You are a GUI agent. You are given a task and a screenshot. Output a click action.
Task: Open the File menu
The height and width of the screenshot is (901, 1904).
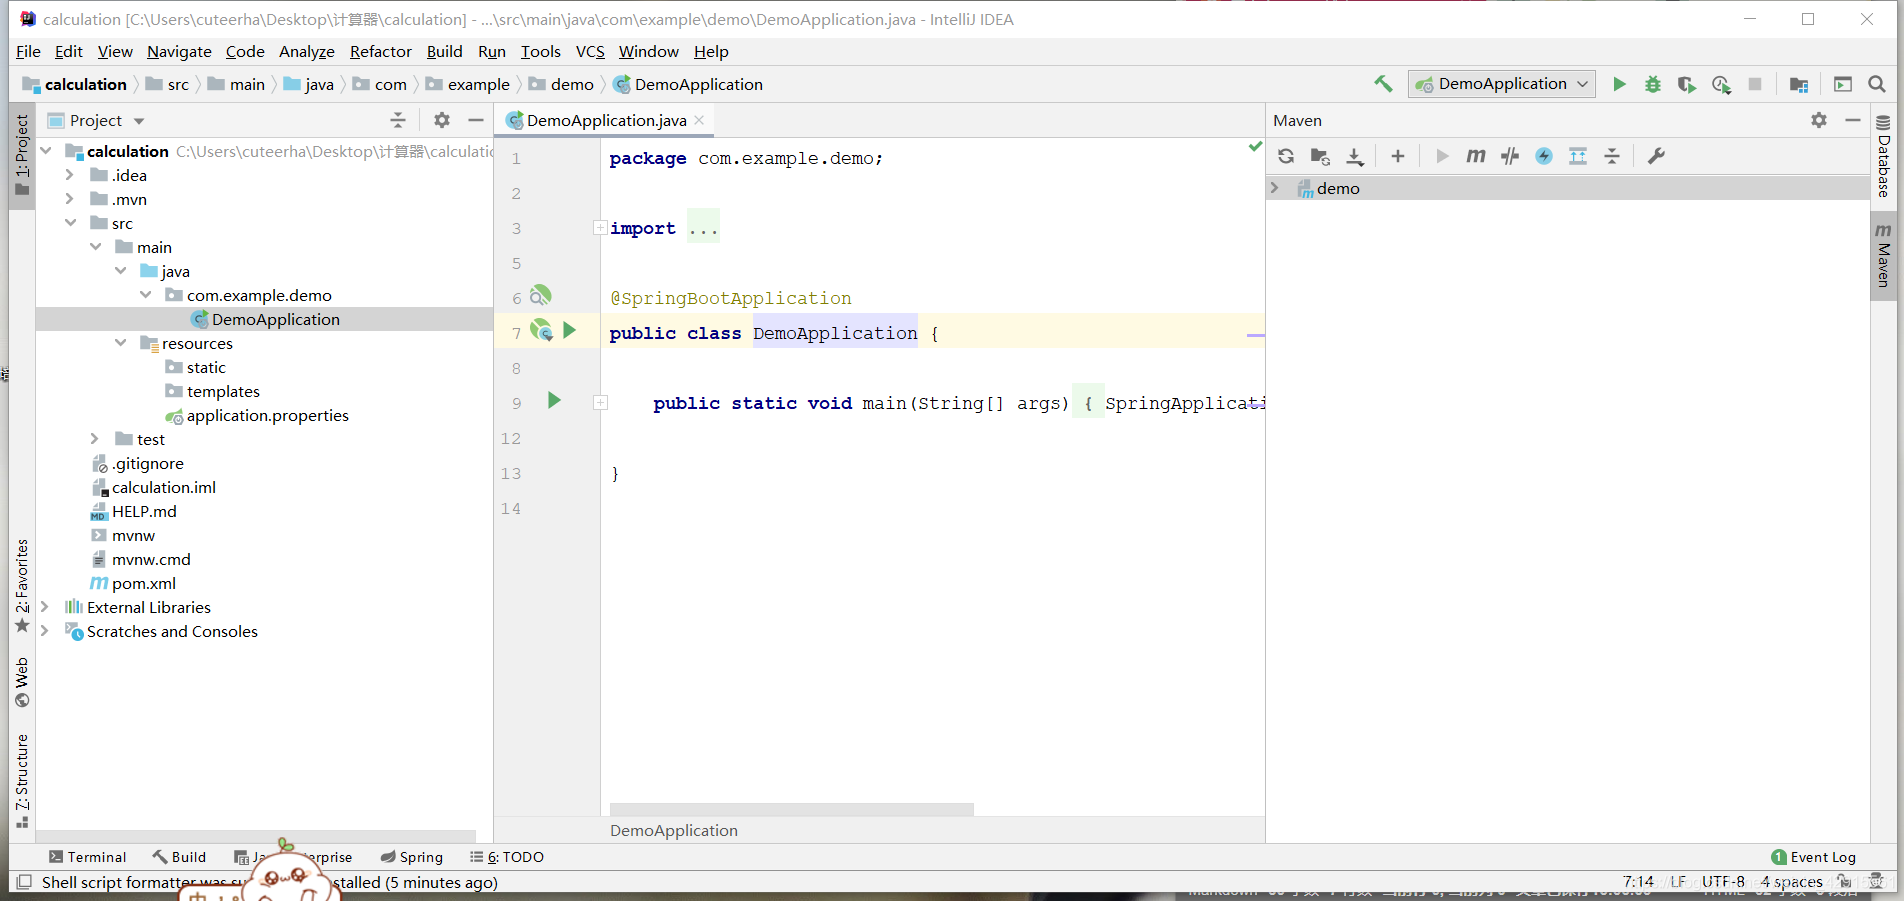click(28, 52)
